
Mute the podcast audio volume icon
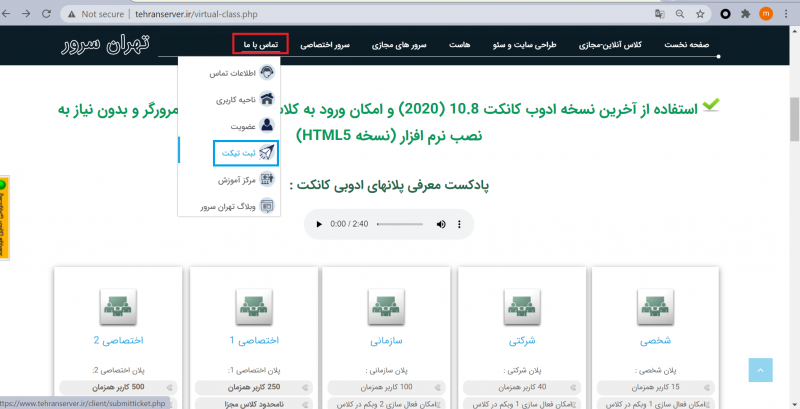pyautogui.click(x=441, y=225)
